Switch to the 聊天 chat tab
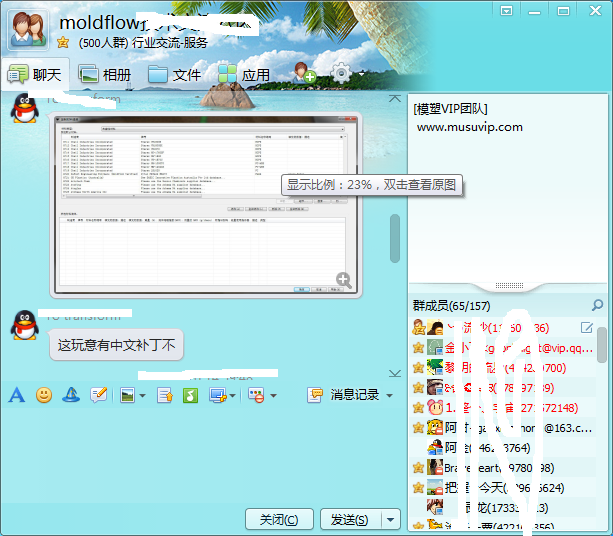The width and height of the screenshot is (613, 536). tap(35, 74)
